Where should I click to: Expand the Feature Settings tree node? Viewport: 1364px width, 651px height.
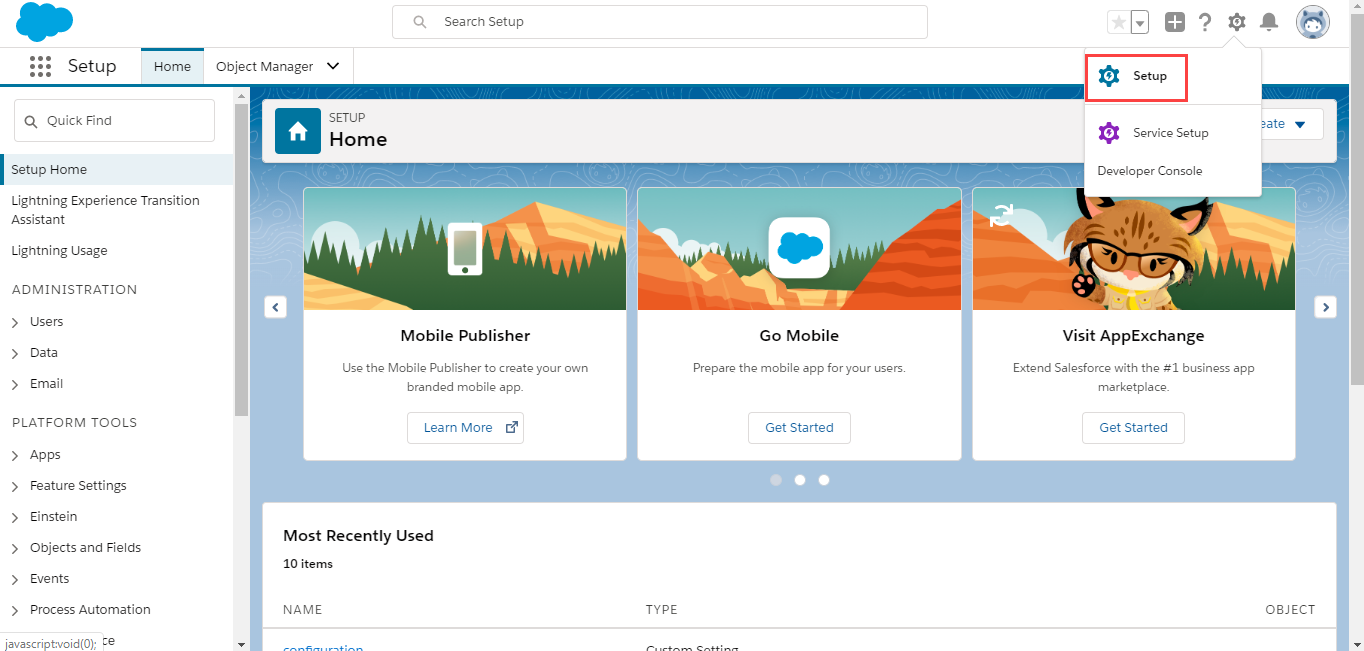pos(15,486)
